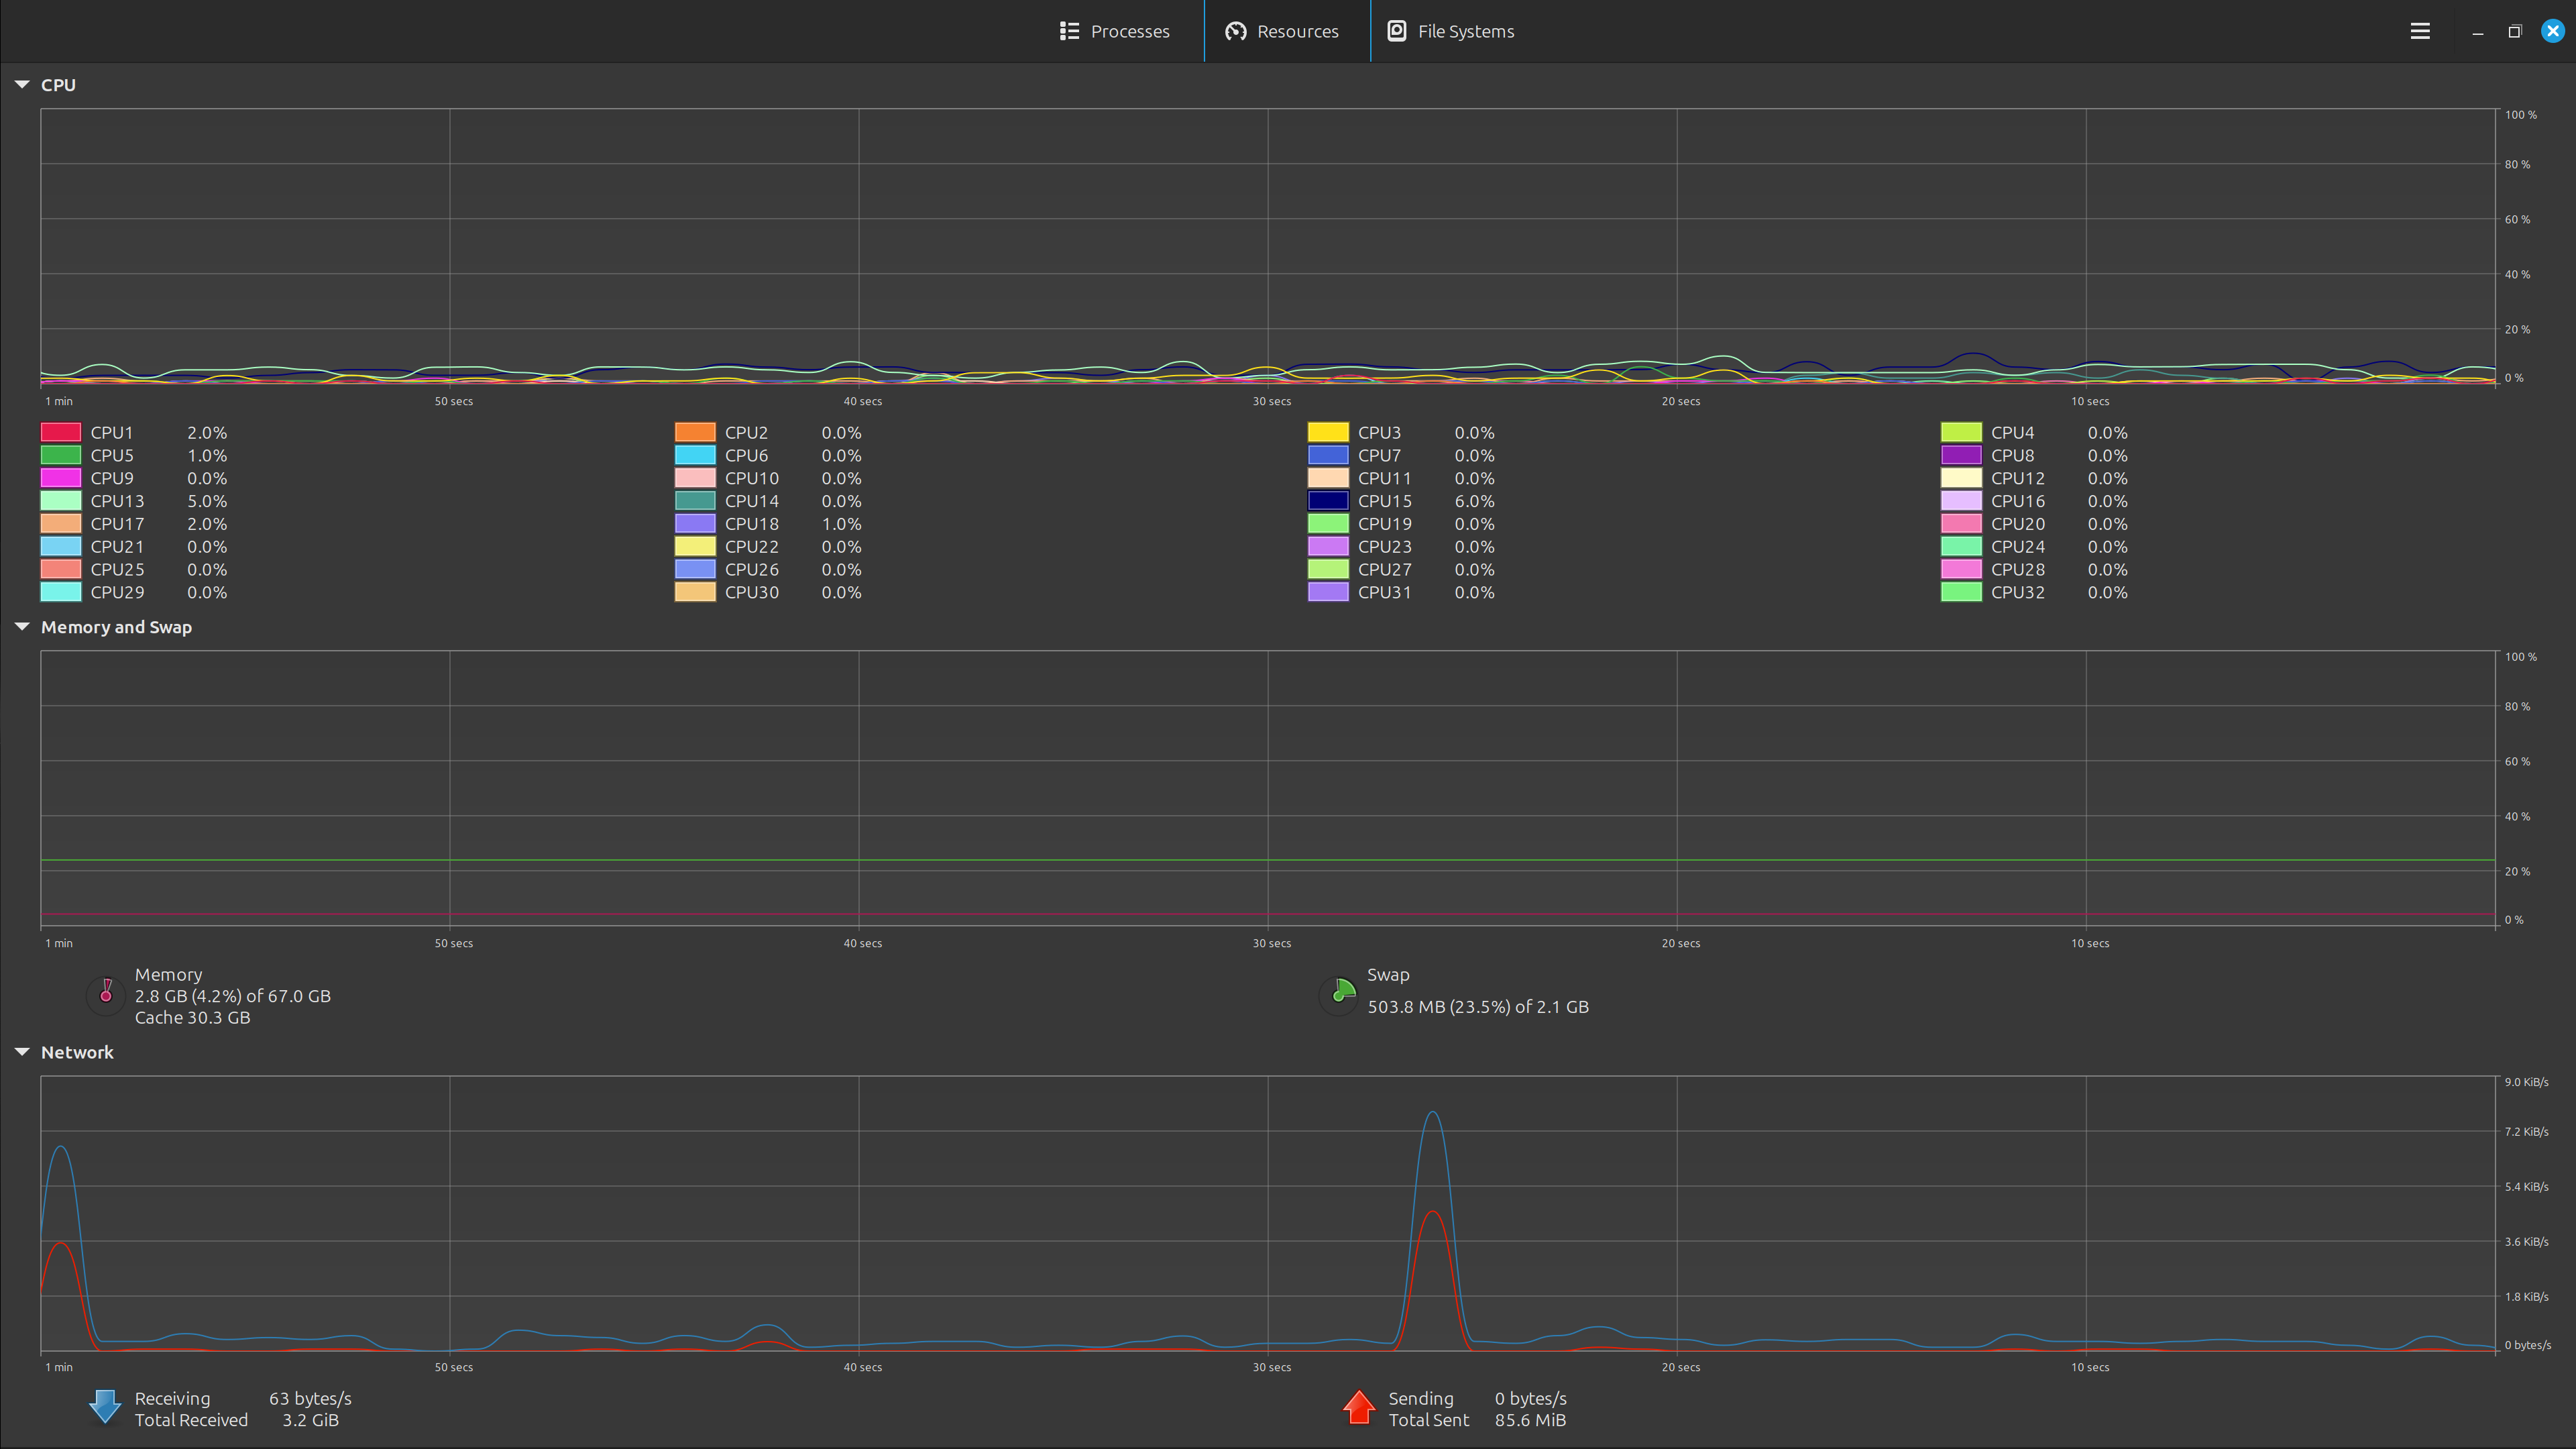
Task: Click the CPU16 lavender swatch
Action: [1961, 501]
